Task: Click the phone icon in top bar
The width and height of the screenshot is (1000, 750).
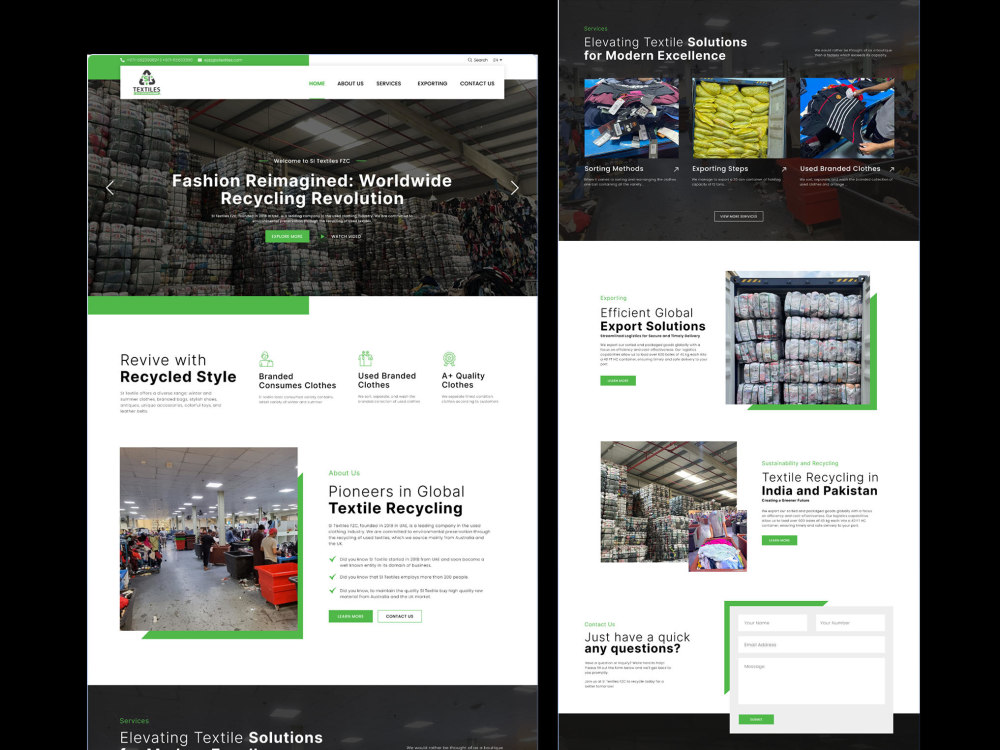Action: pos(122,60)
